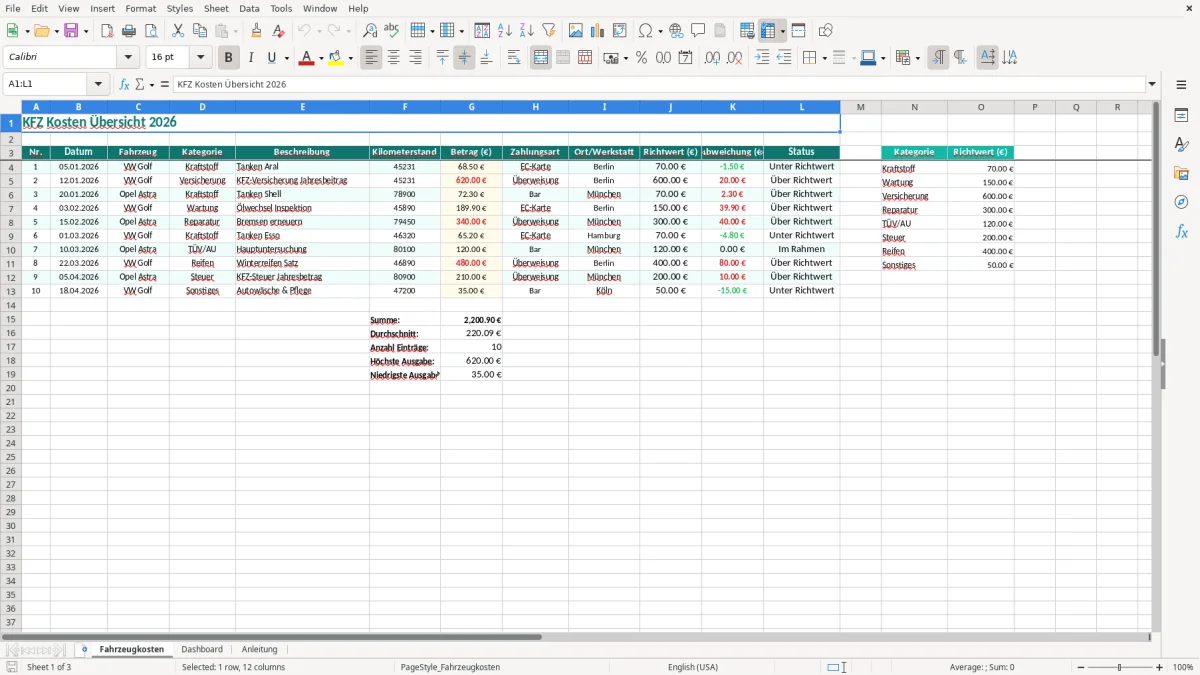
Task: Click the Increase Indent icon
Action: (x=762, y=58)
